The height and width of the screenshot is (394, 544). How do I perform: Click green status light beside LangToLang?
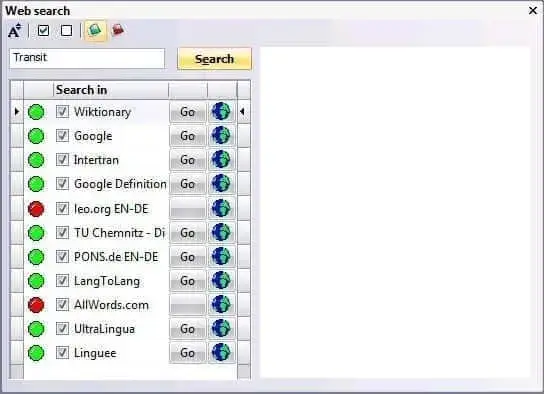coord(36,281)
